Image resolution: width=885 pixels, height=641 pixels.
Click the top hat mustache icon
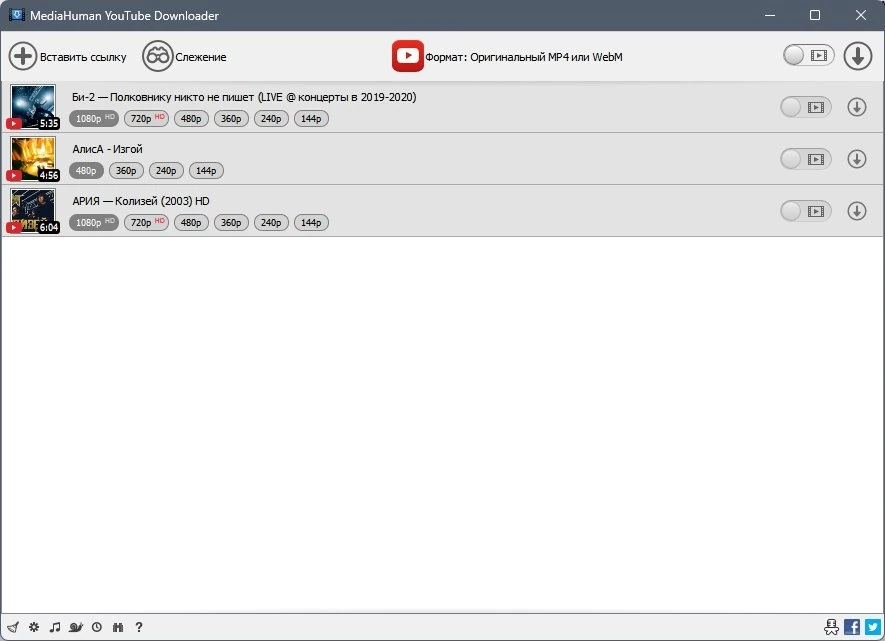[x=831, y=627]
